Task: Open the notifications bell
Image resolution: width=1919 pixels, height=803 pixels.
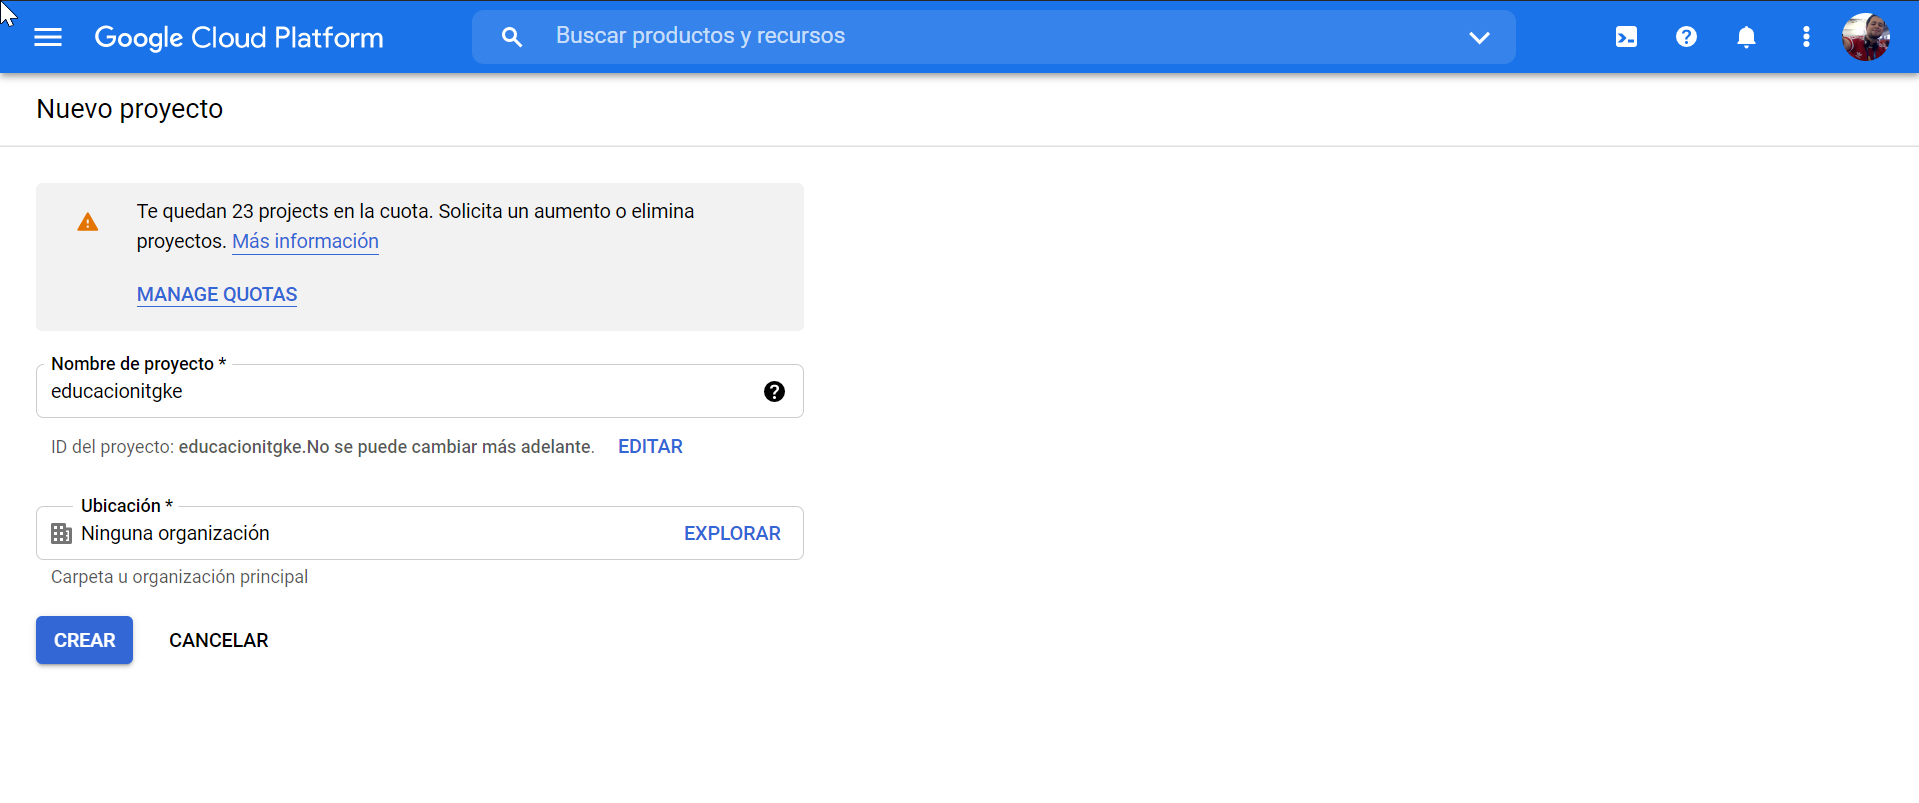Action: point(1746,37)
